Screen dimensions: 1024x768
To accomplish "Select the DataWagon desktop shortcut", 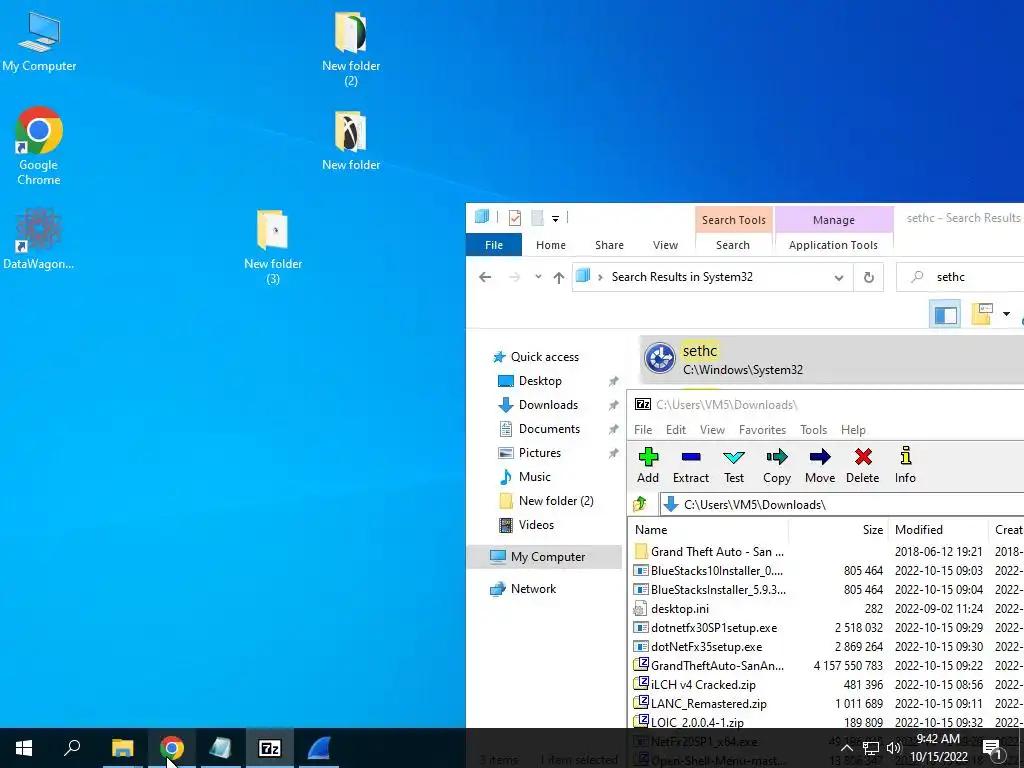I will (x=39, y=239).
